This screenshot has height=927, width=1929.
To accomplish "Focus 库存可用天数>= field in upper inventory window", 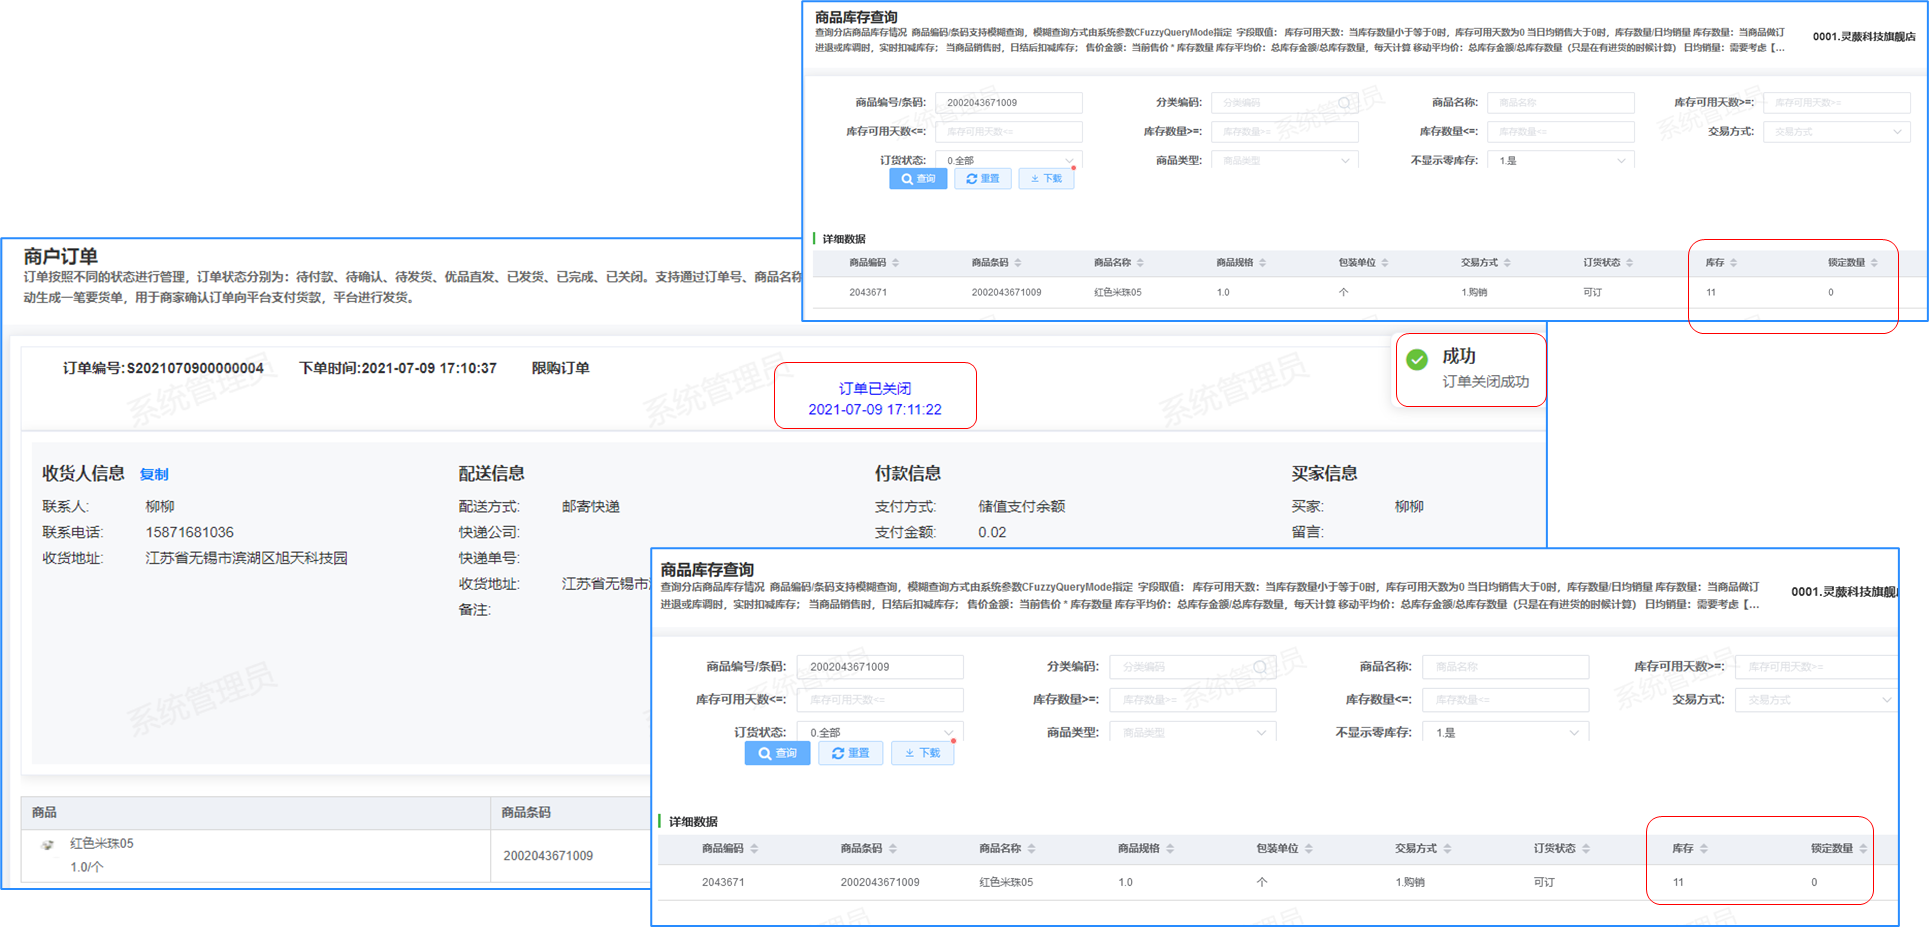I will click(1837, 103).
